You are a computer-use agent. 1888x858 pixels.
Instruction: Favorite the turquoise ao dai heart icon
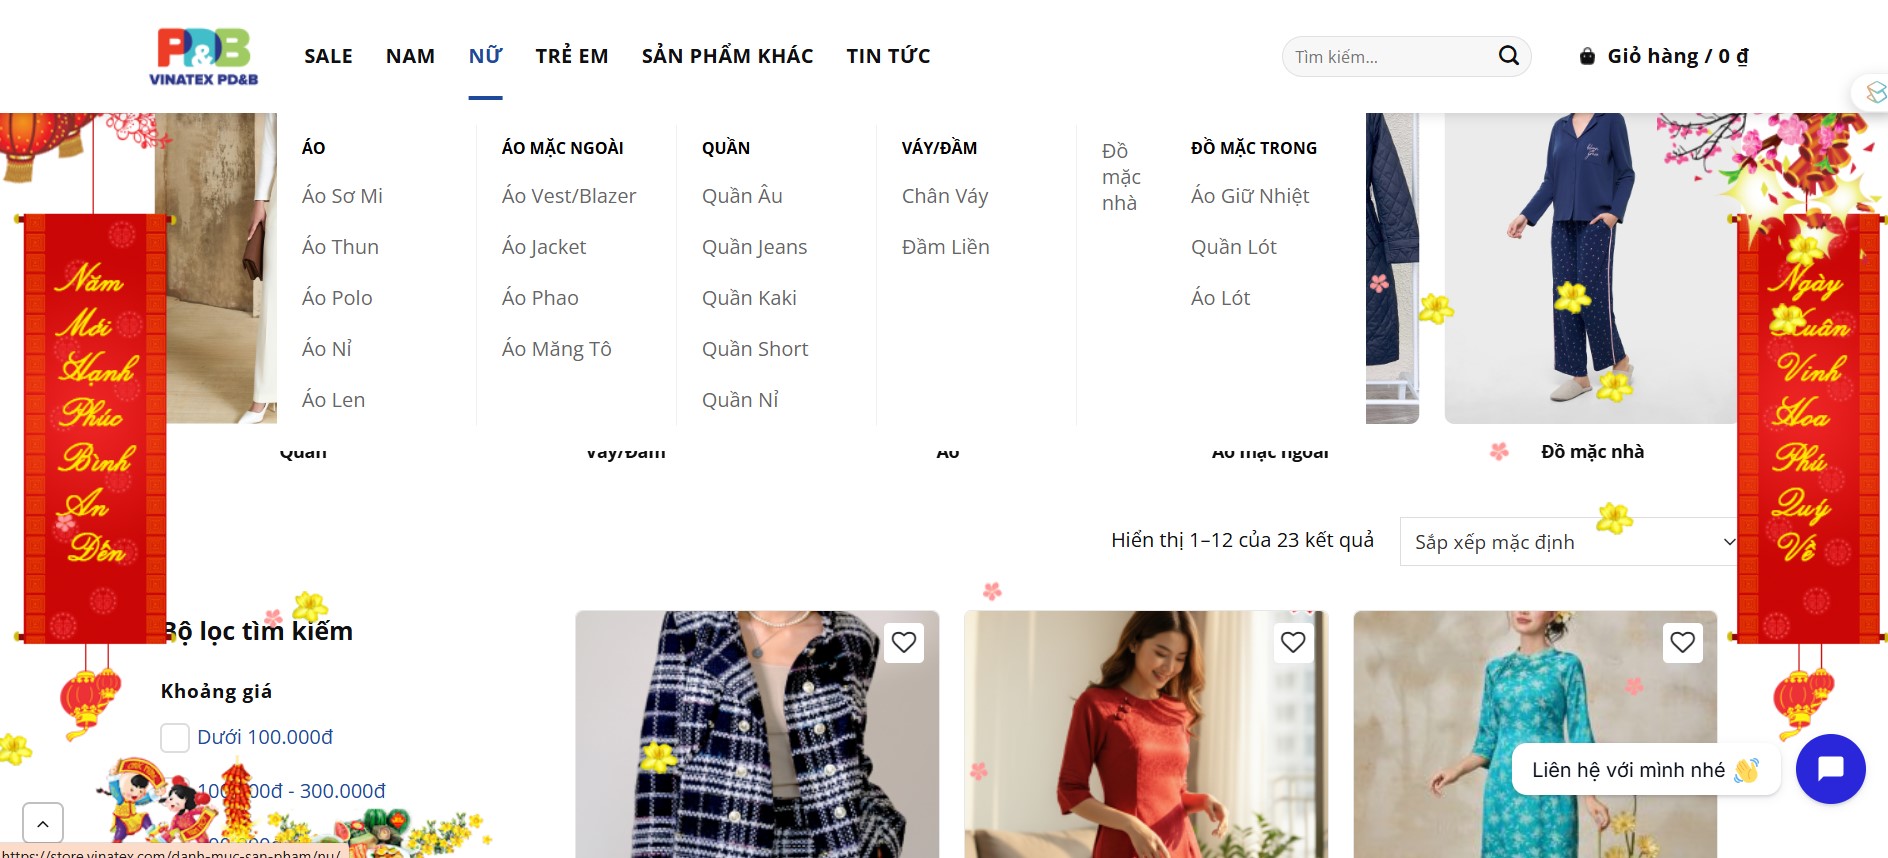(x=1682, y=642)
